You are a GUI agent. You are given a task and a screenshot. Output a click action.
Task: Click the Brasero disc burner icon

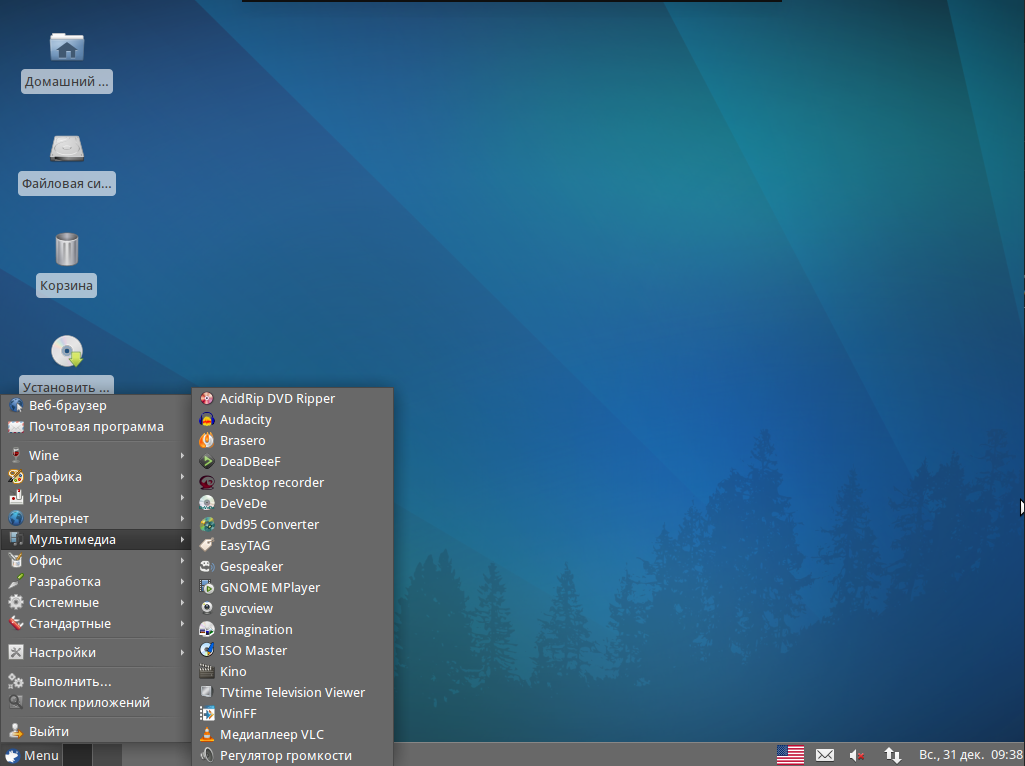207,441
